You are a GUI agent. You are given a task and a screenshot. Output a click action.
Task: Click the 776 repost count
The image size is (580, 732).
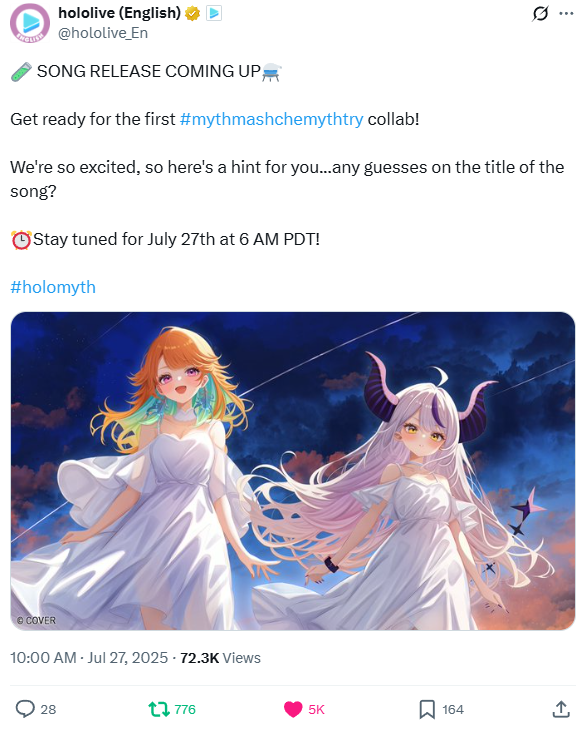tap(185, 710)
